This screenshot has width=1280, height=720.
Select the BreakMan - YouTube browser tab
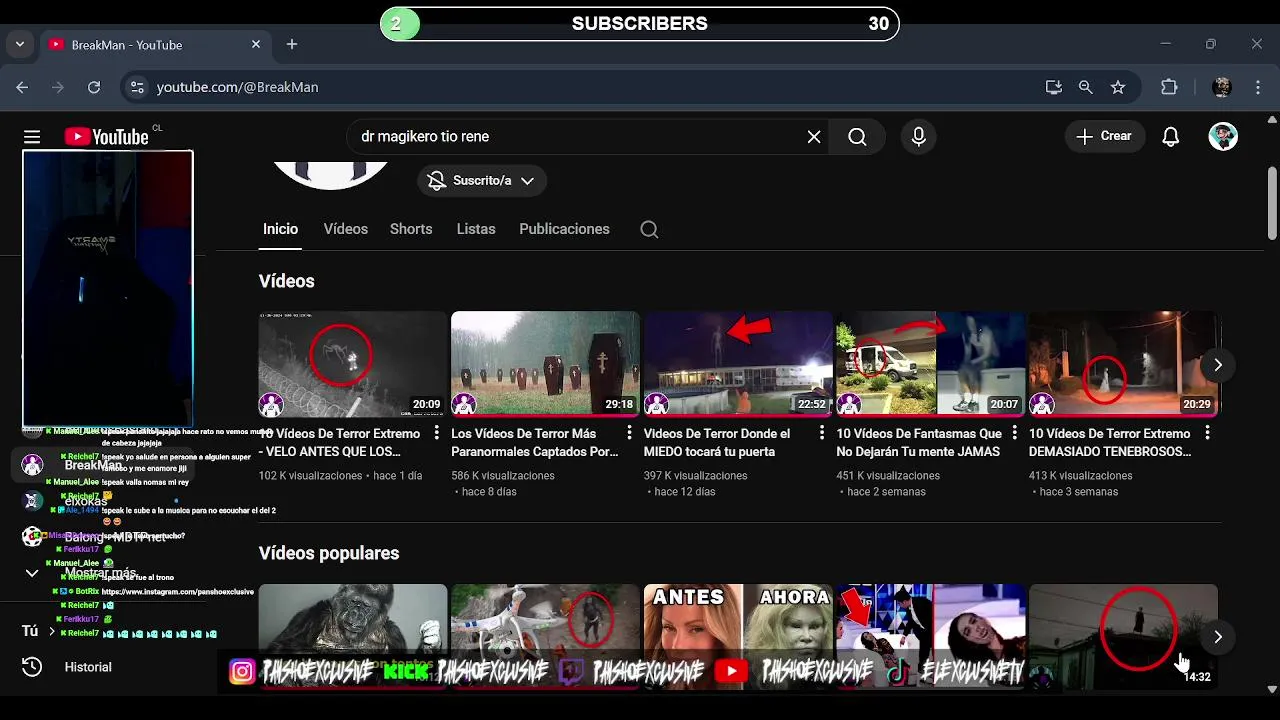coord(155,45)
